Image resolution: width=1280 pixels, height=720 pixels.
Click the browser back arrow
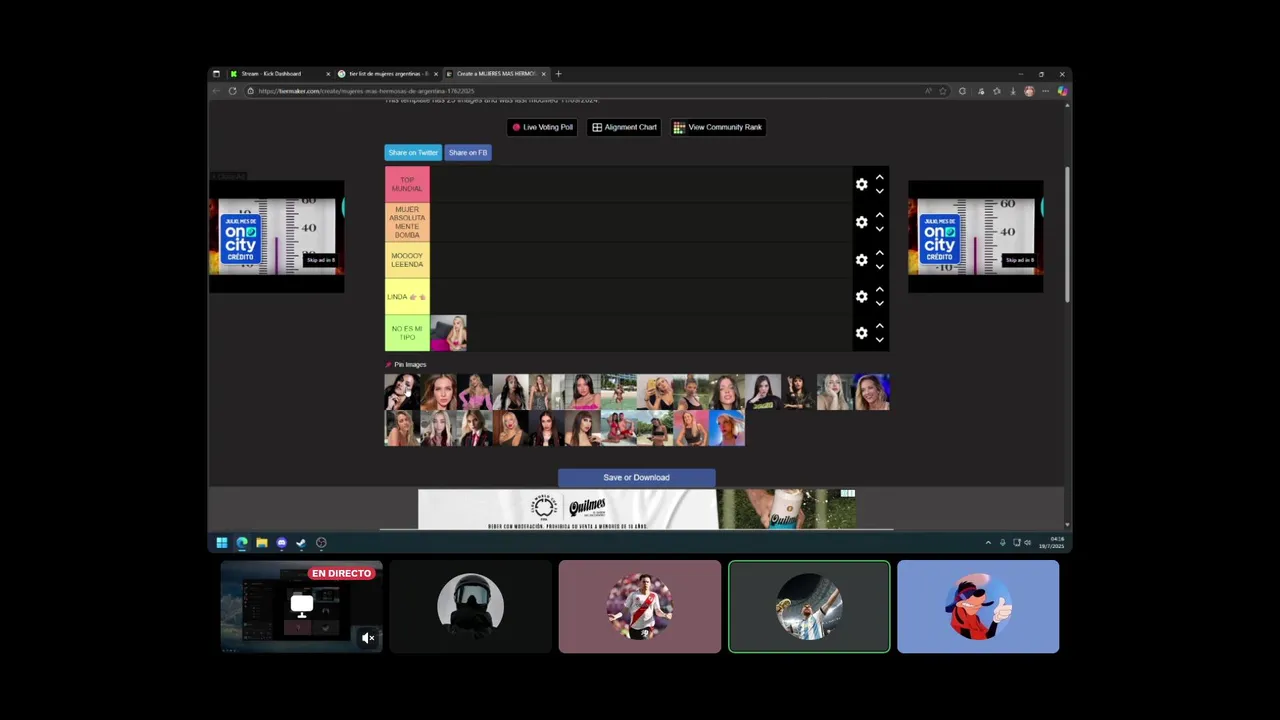pyautogui.click(x=216, y=91)
